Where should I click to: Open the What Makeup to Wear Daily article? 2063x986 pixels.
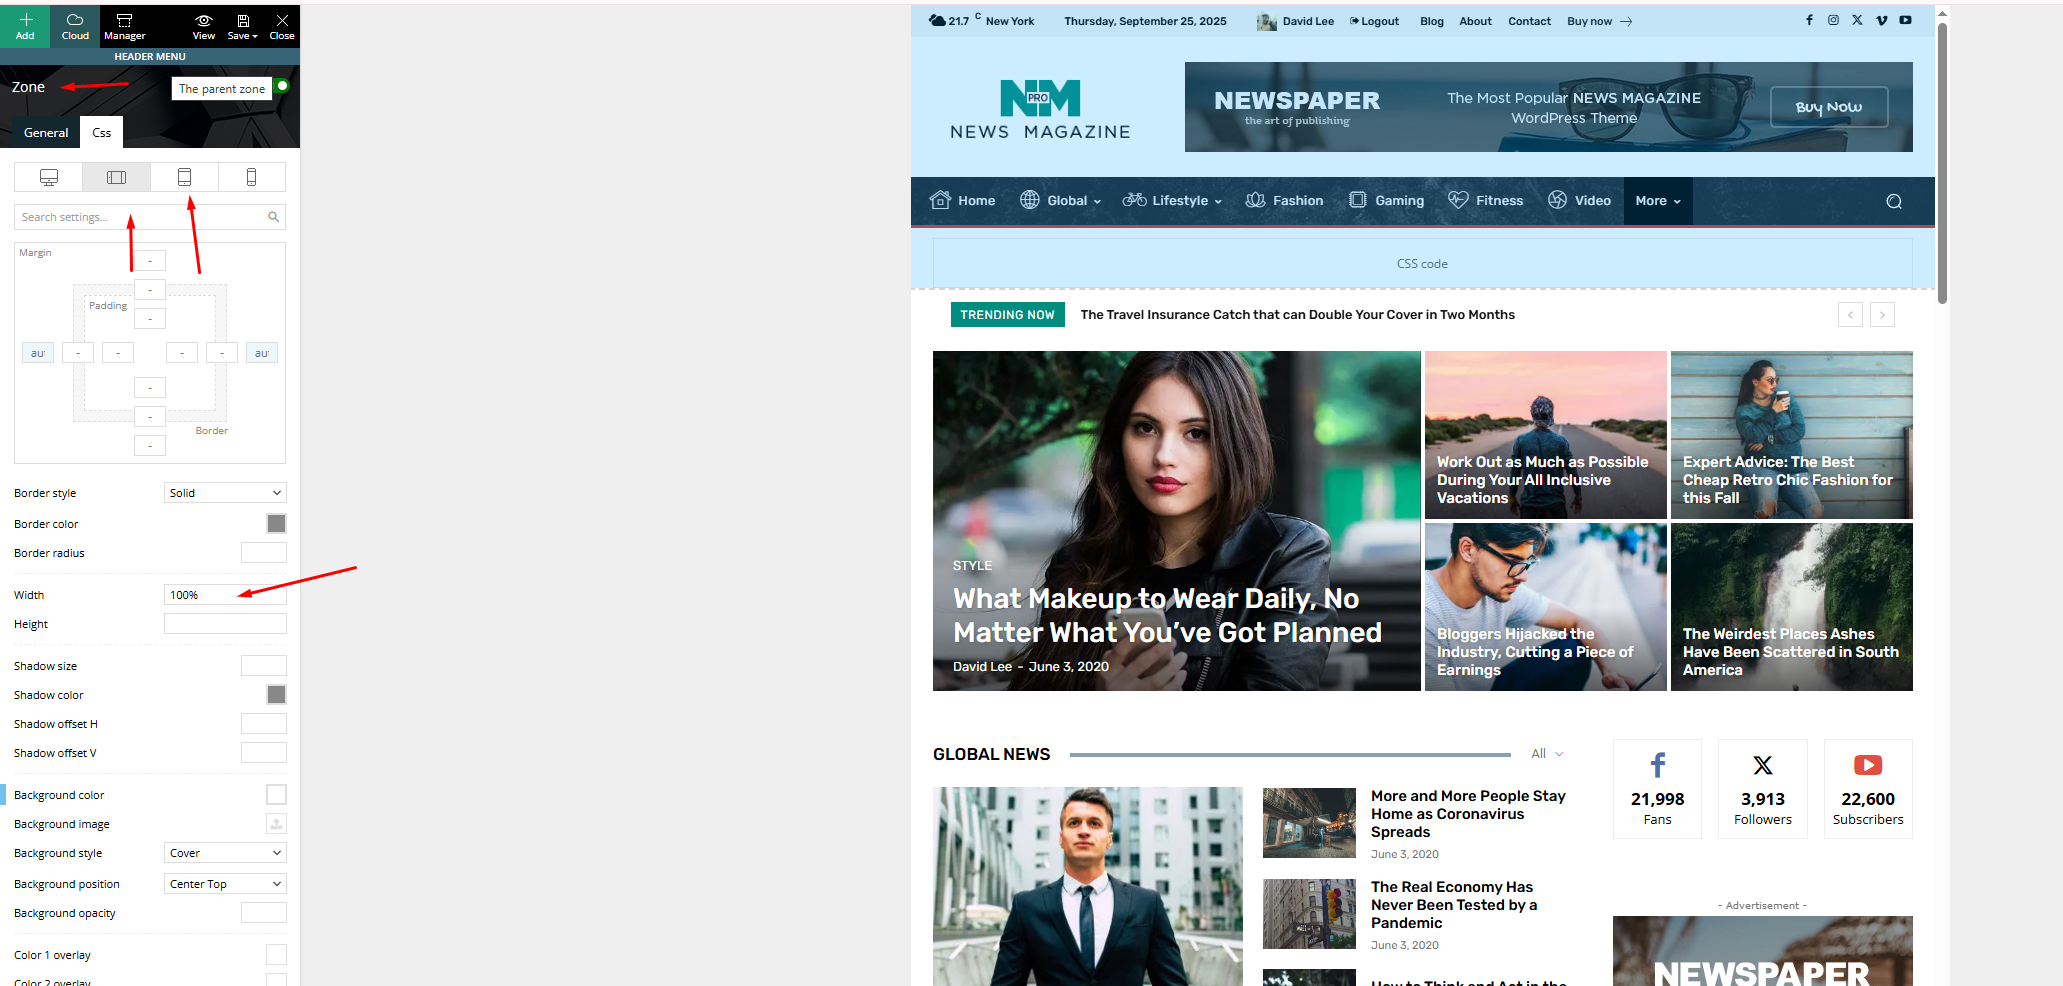1167,616
